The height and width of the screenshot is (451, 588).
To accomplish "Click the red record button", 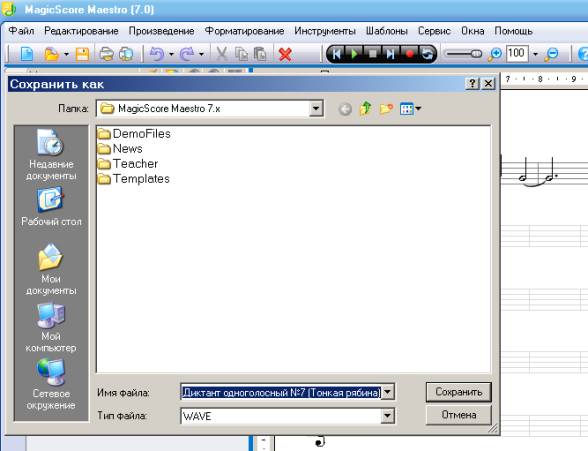I will 410,54.
